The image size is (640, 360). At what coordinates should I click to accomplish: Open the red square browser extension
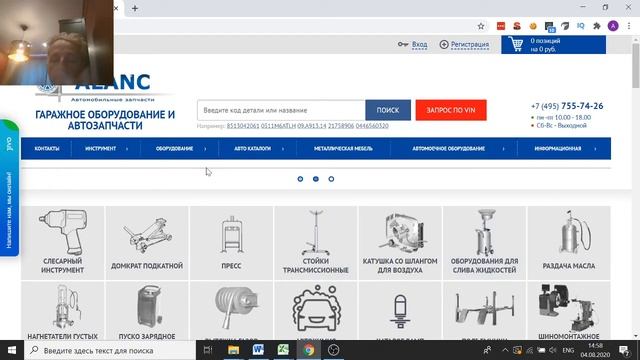click(501, 26)
